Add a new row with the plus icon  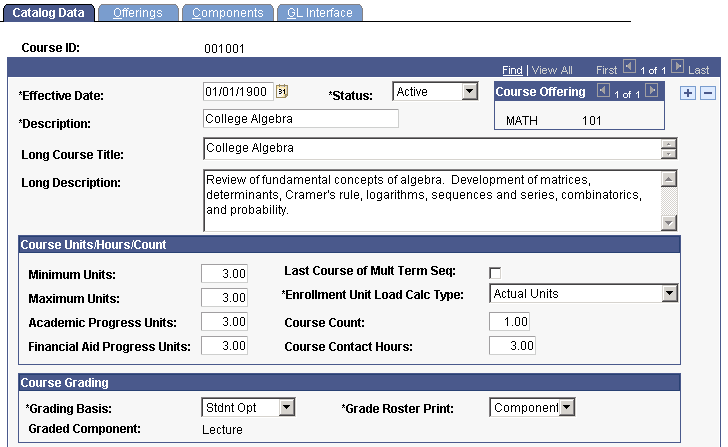pos(688,93)
